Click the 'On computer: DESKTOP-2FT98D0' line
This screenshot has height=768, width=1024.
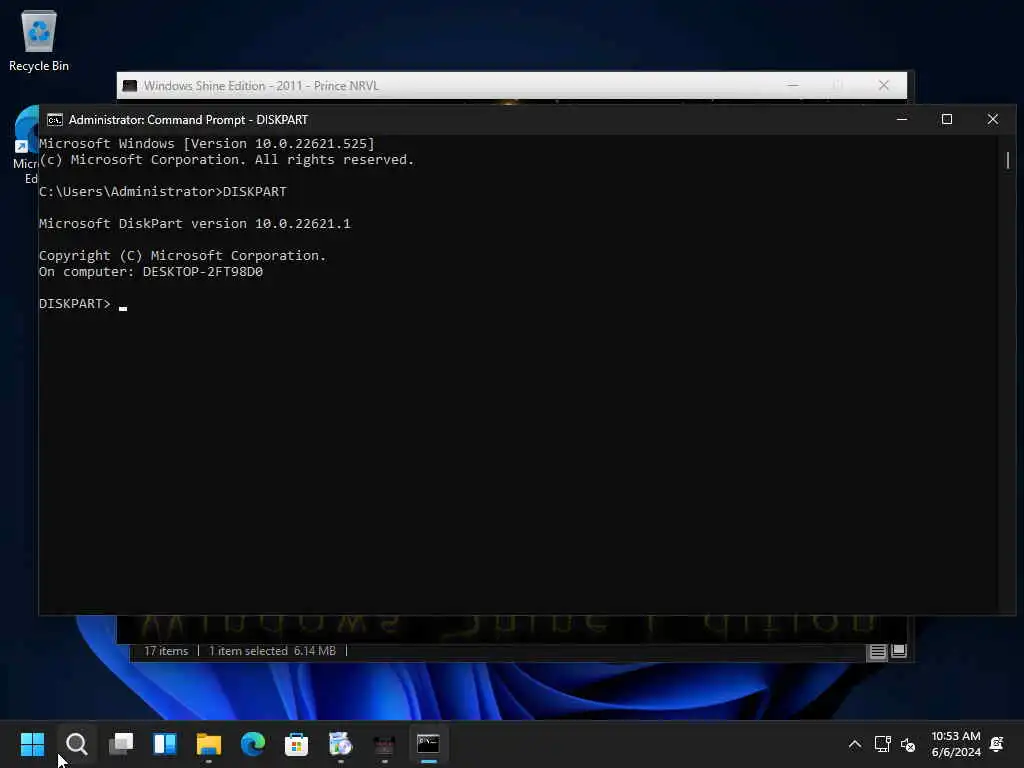(x=151, y=272)
